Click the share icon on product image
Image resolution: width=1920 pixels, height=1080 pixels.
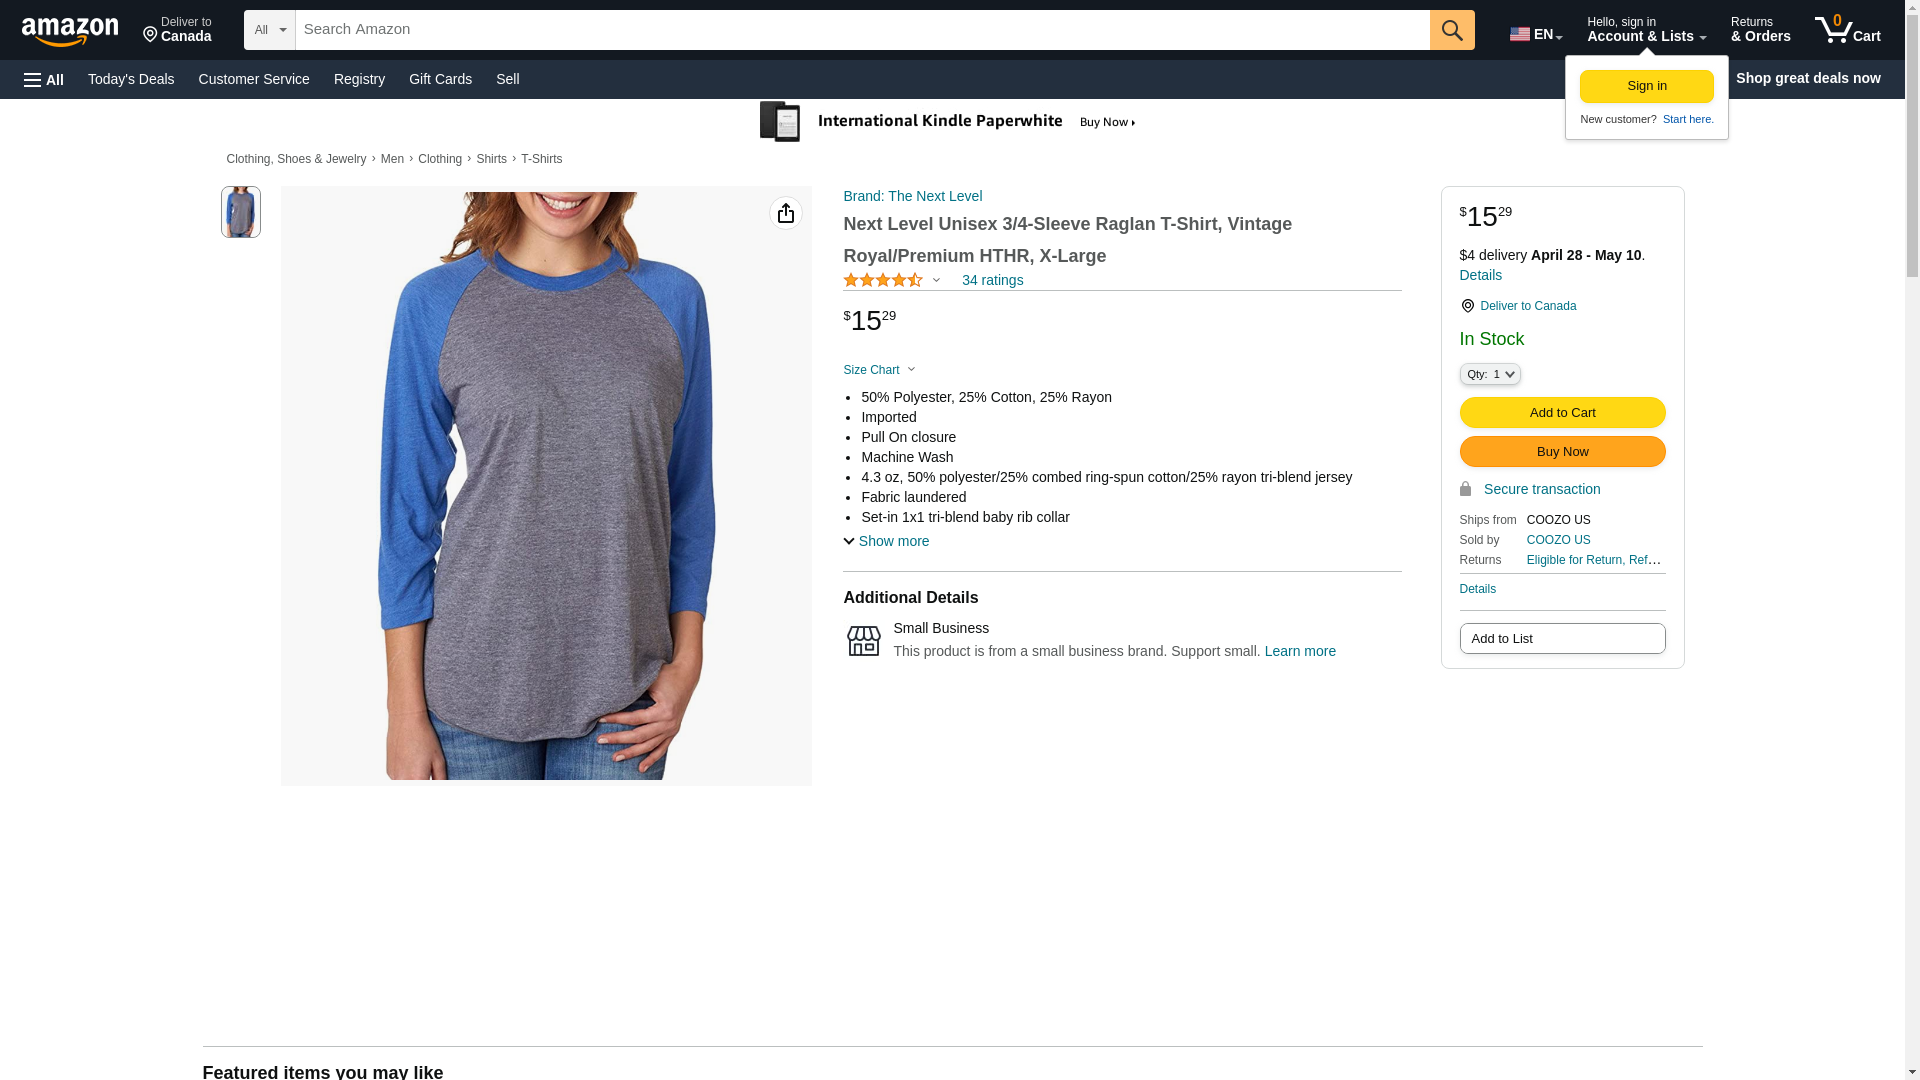[x=786, y=213]
